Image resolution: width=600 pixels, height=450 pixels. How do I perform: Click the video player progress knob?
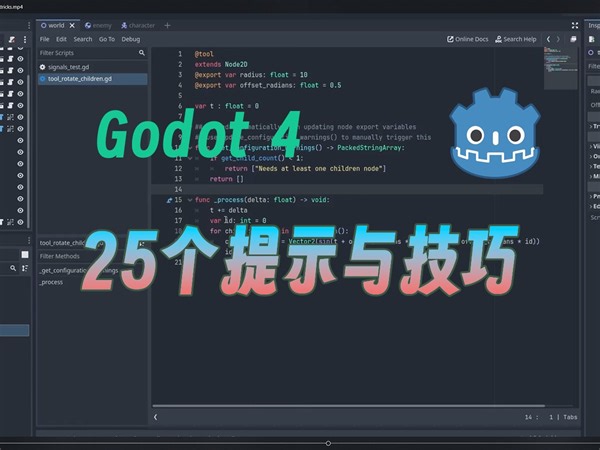coord(328,443)
